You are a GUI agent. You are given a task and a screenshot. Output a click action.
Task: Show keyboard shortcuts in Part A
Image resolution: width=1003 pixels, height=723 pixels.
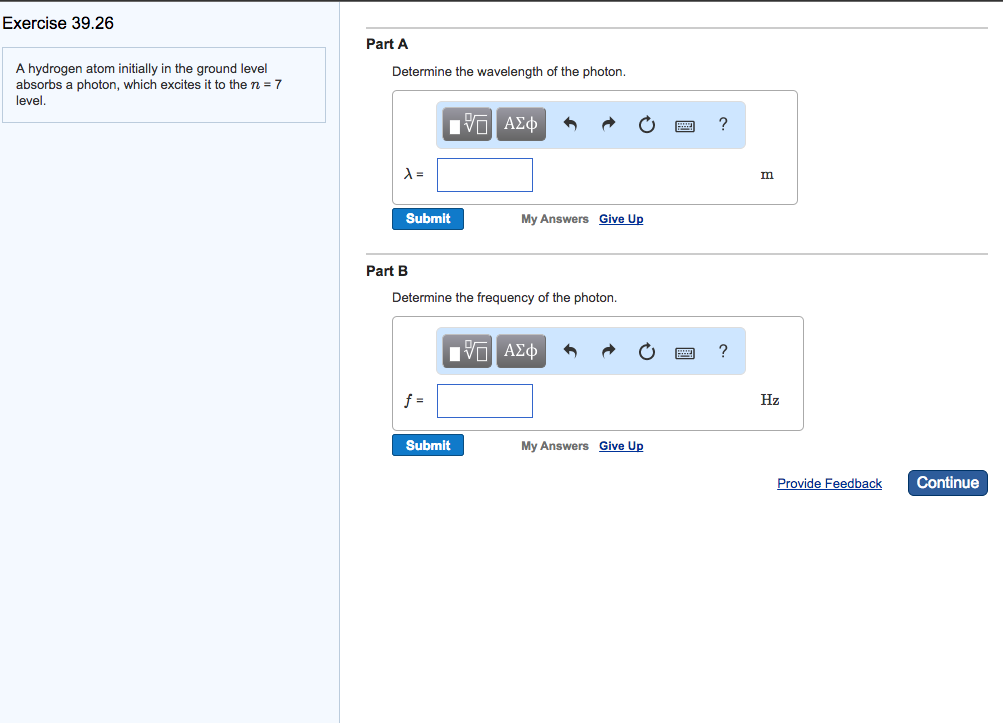(685, 125)
